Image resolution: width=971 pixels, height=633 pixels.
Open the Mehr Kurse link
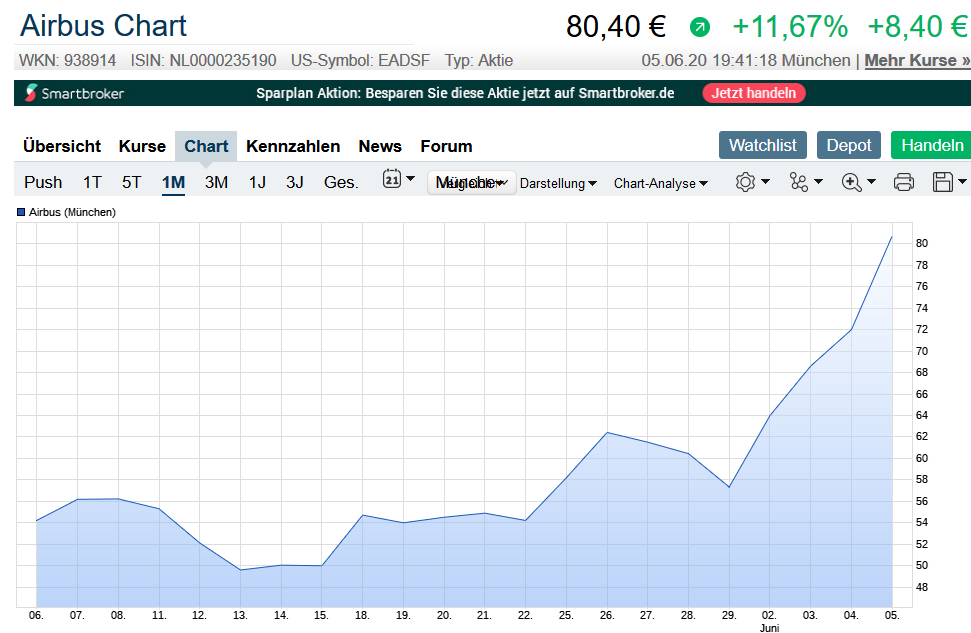click(x=917, y=61)
